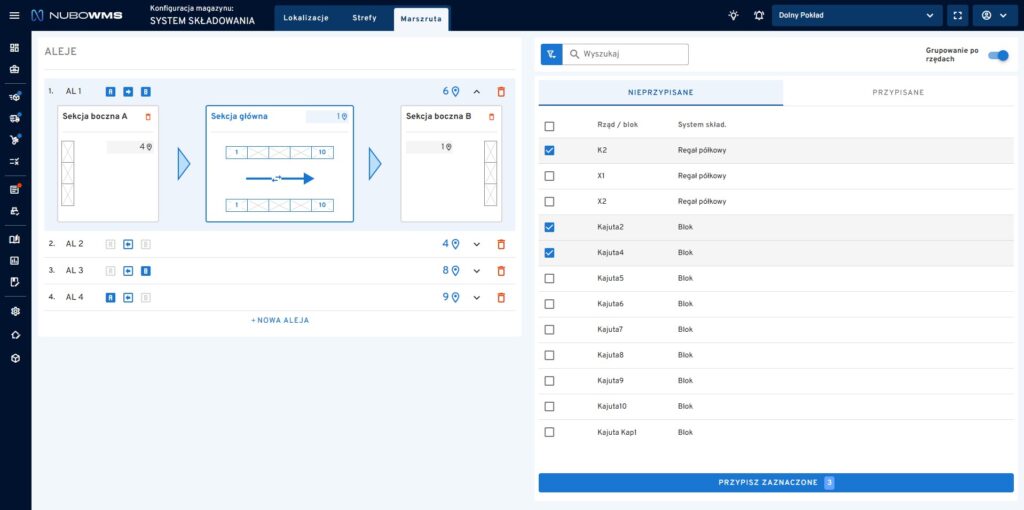Switch to the Lokalizacje tab
The height and width of the screenshot is (510, 1024).
tap(306, 18)
